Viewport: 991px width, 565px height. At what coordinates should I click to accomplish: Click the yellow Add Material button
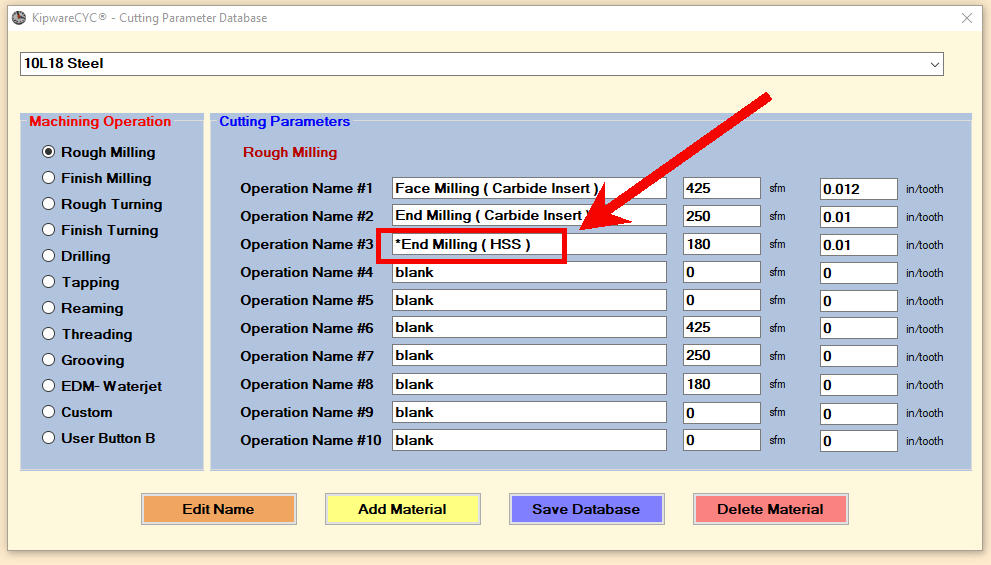(x=403, y=509)
